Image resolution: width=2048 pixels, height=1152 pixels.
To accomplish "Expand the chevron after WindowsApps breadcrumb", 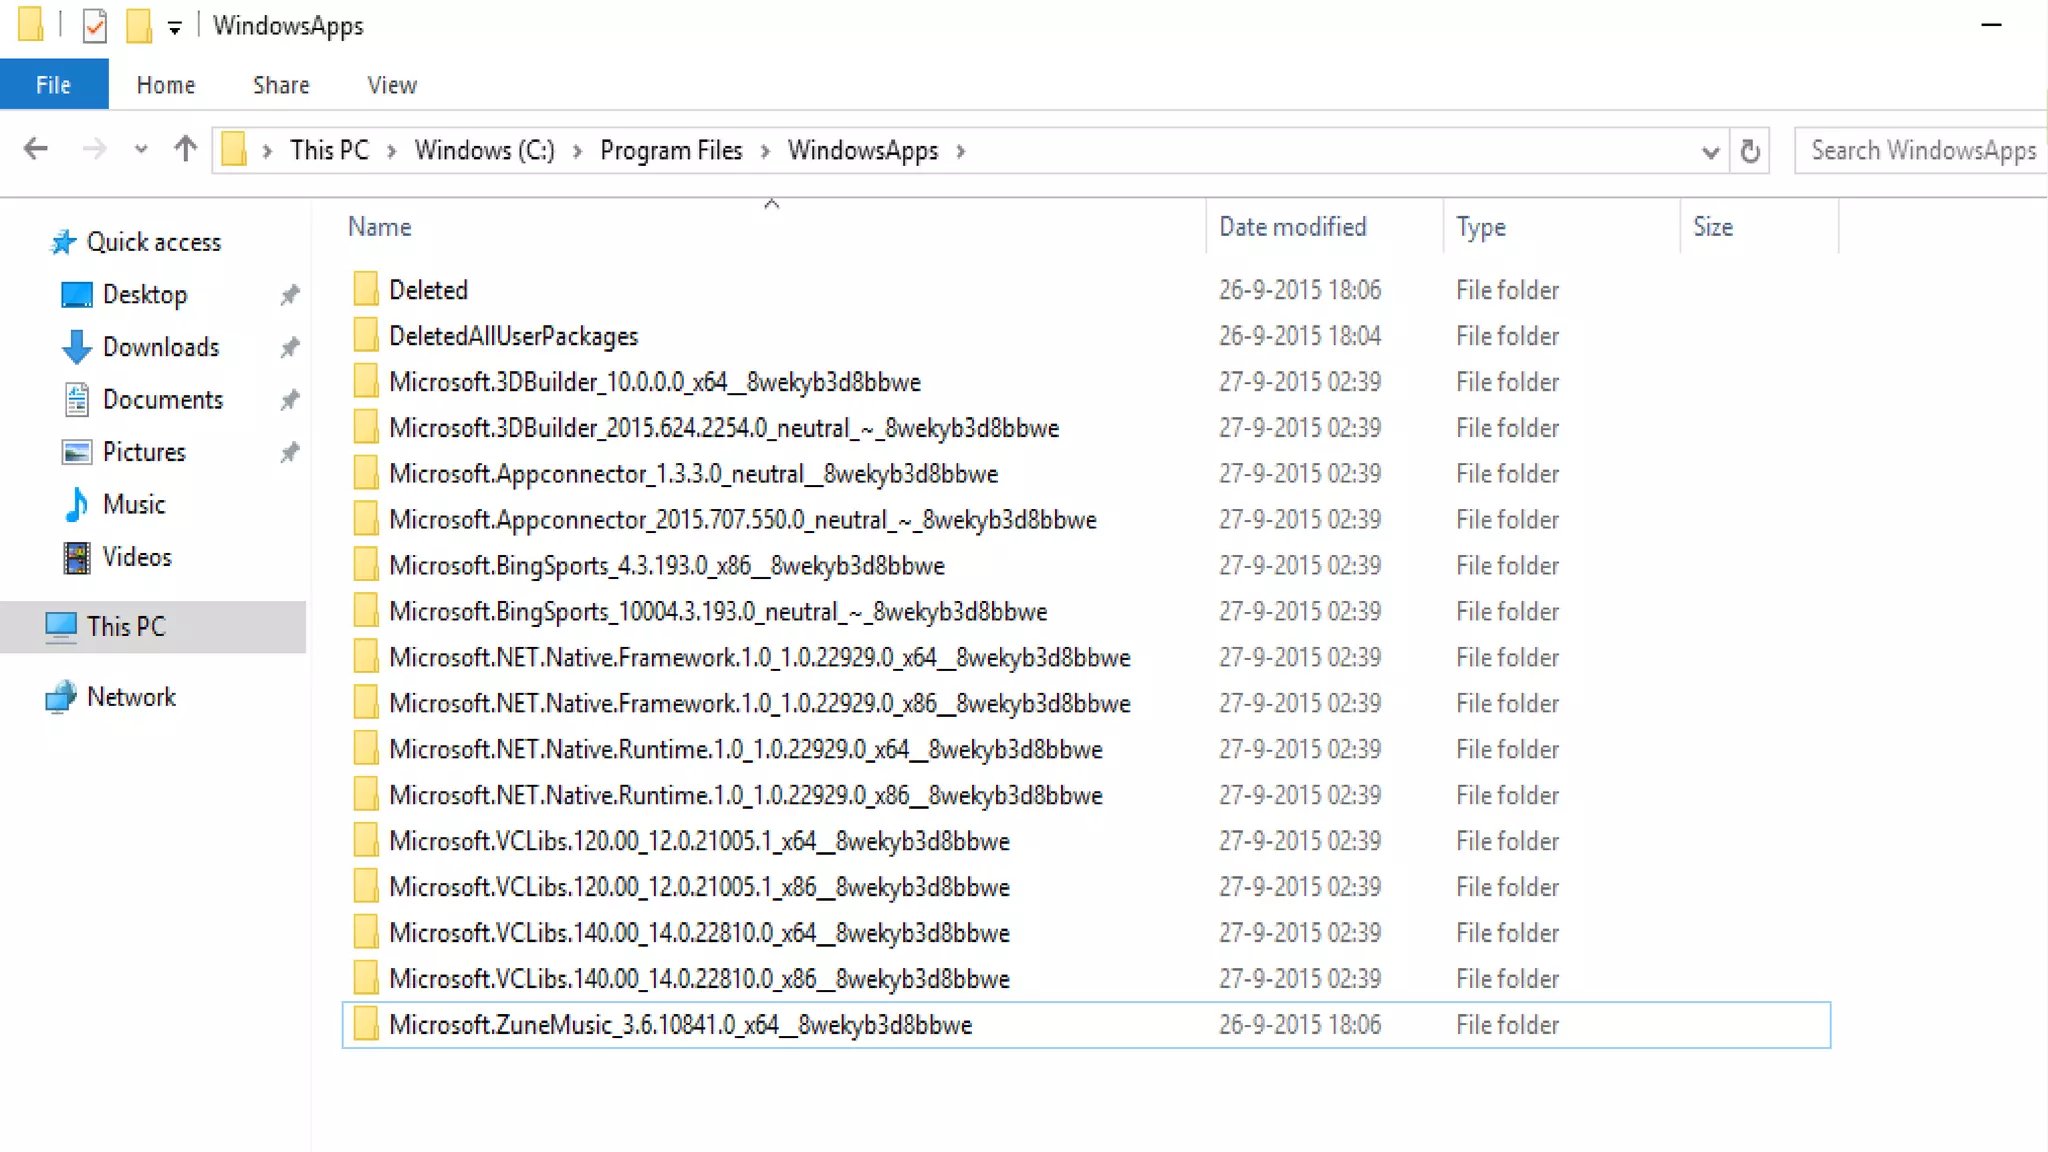I will point(961,151).
